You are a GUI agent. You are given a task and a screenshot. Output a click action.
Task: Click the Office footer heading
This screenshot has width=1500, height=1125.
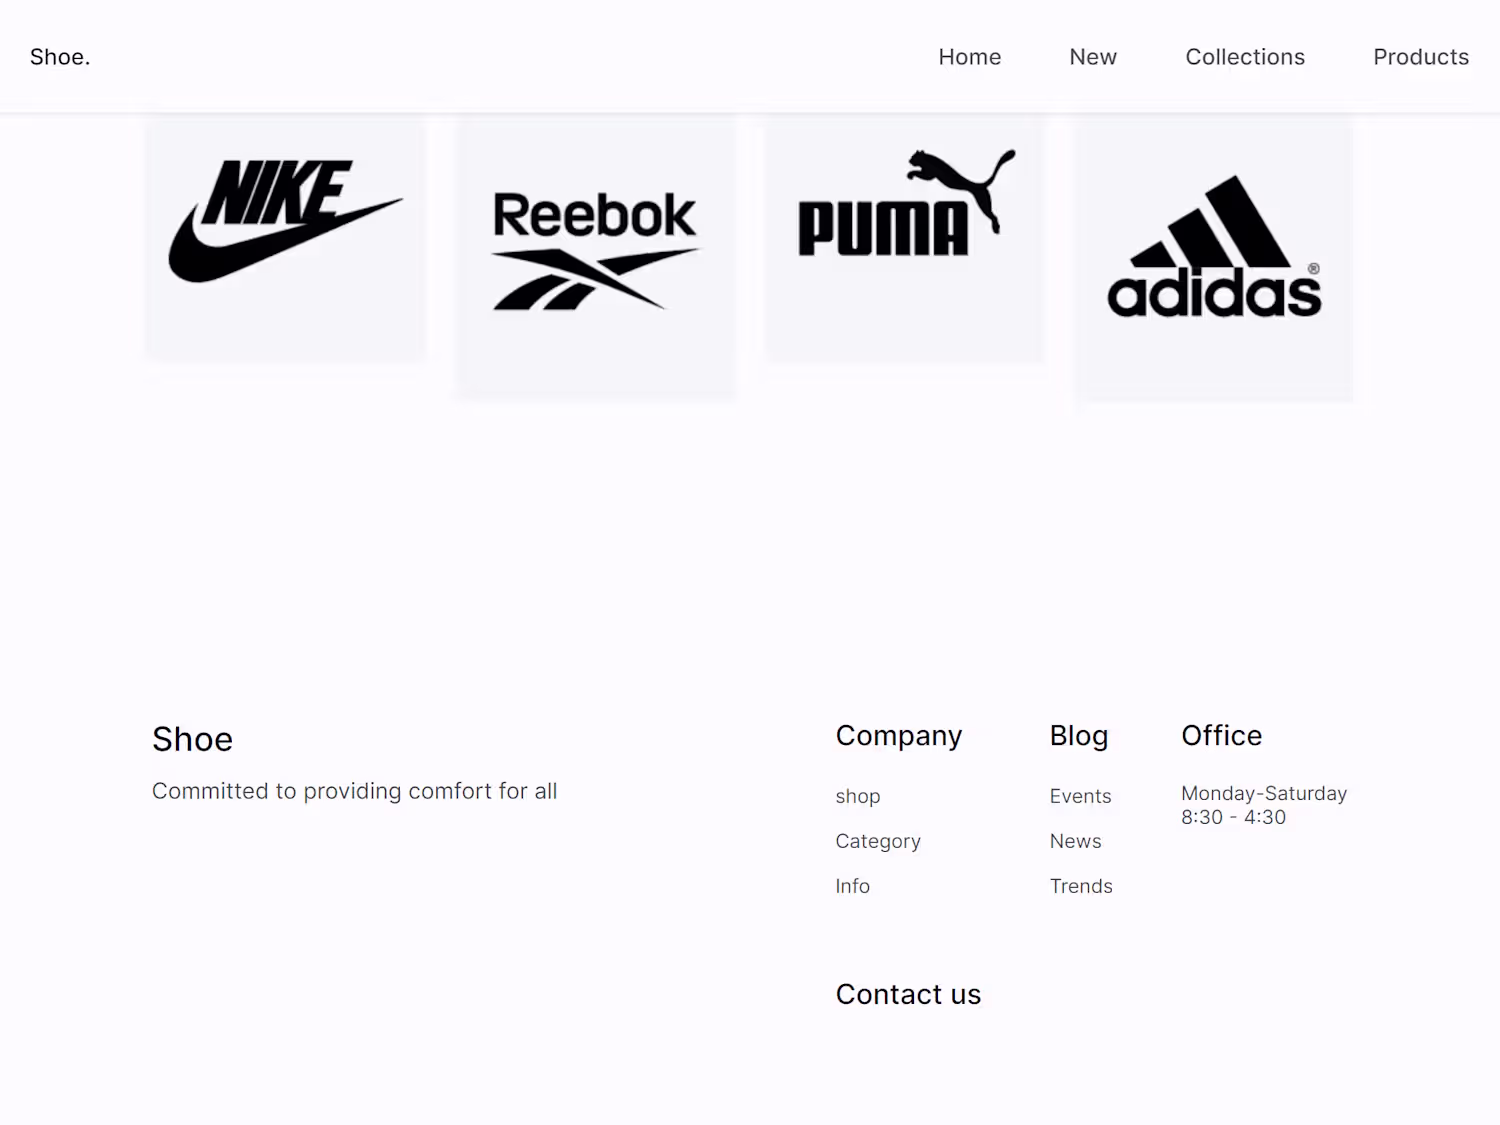[1222, 736]
